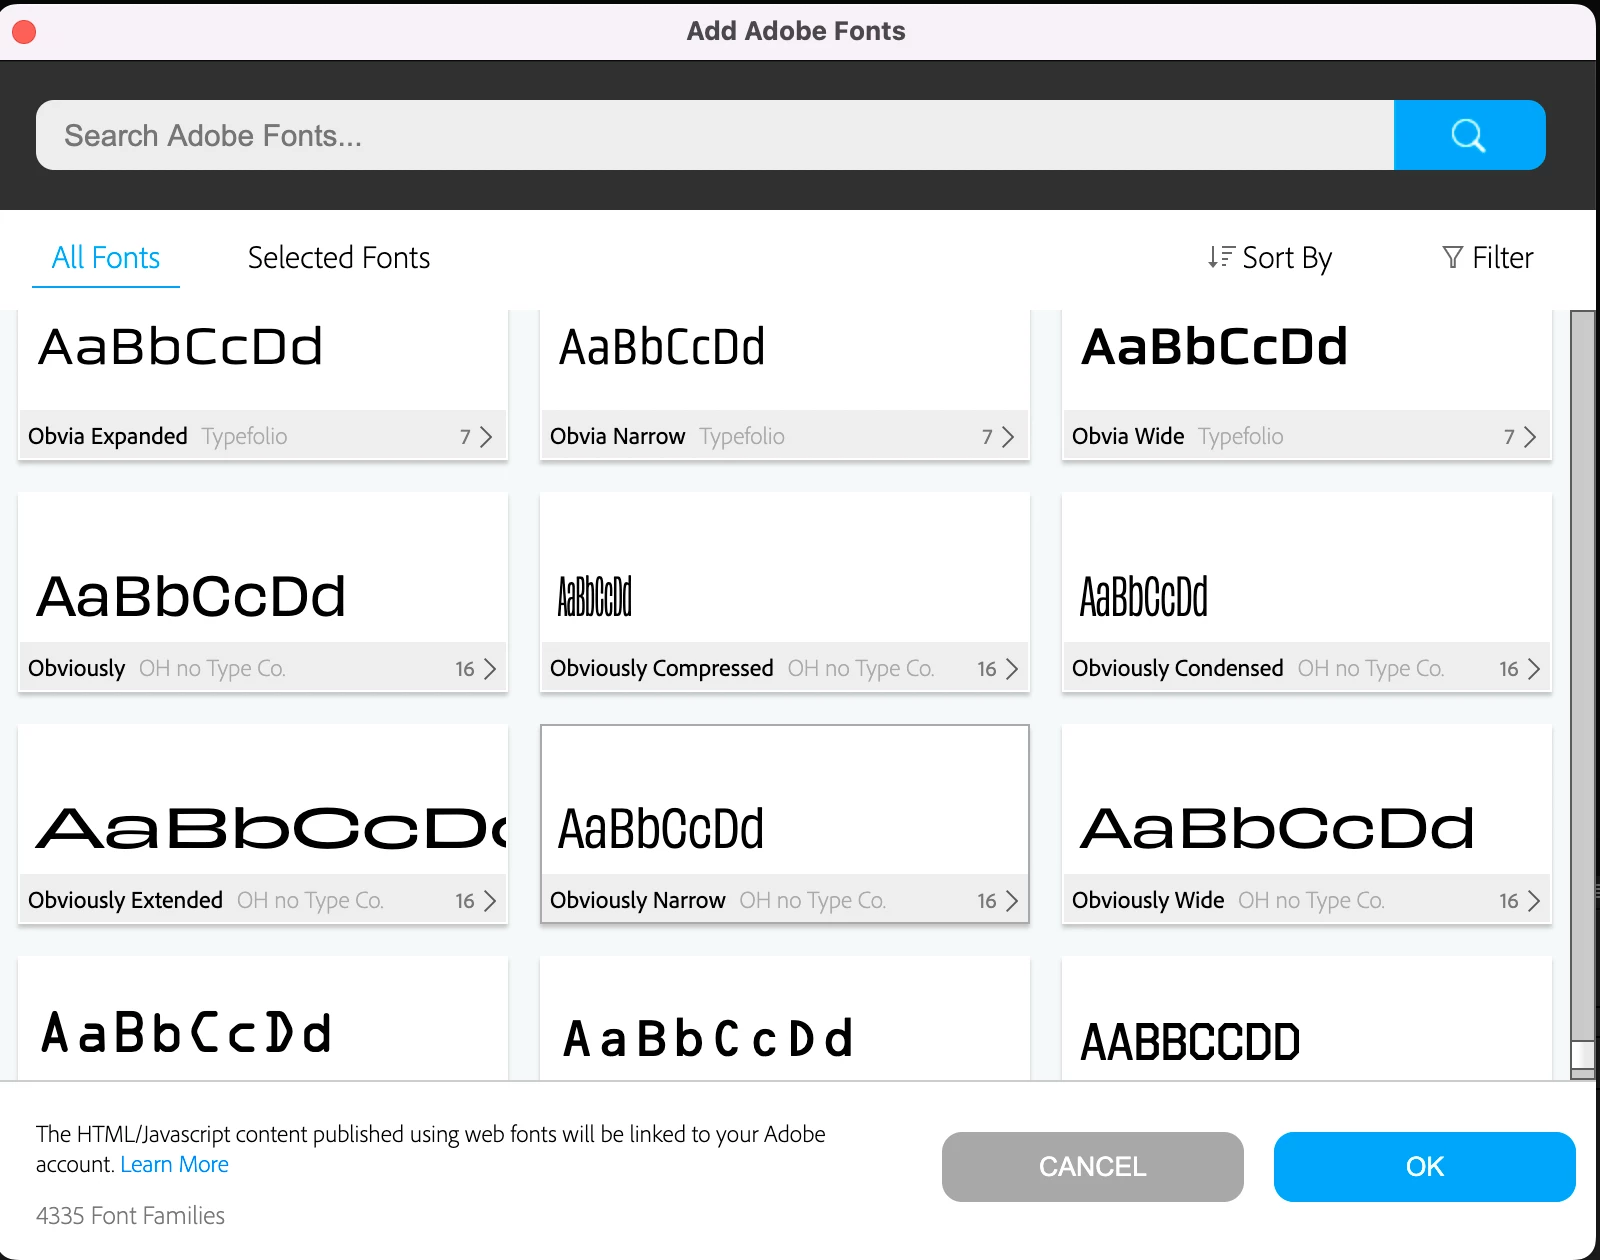Select the Obvia Expanded font preview

(263, 360)
